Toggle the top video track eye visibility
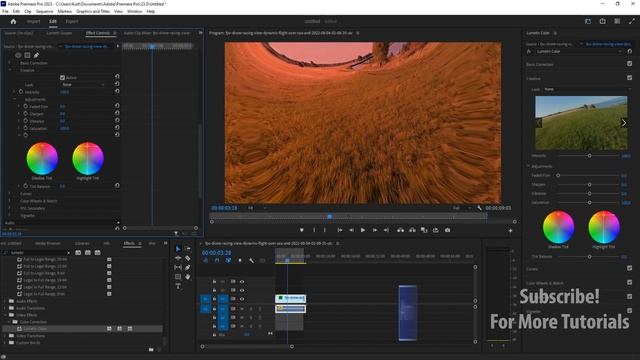The height and width of the screenshot is (360, 640). click(x=242, y=282)
